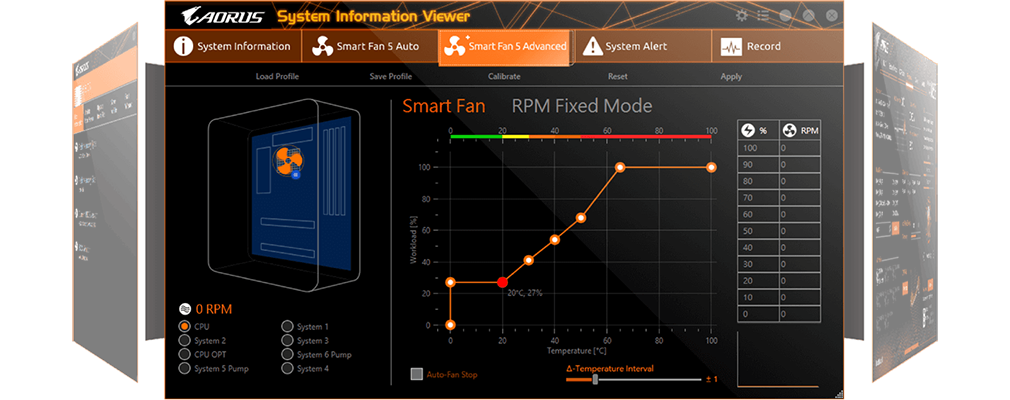This screenshot has width=1010, height=400.
Task: Click the 20°C, 27% point label
Action: tap(524, 293)
